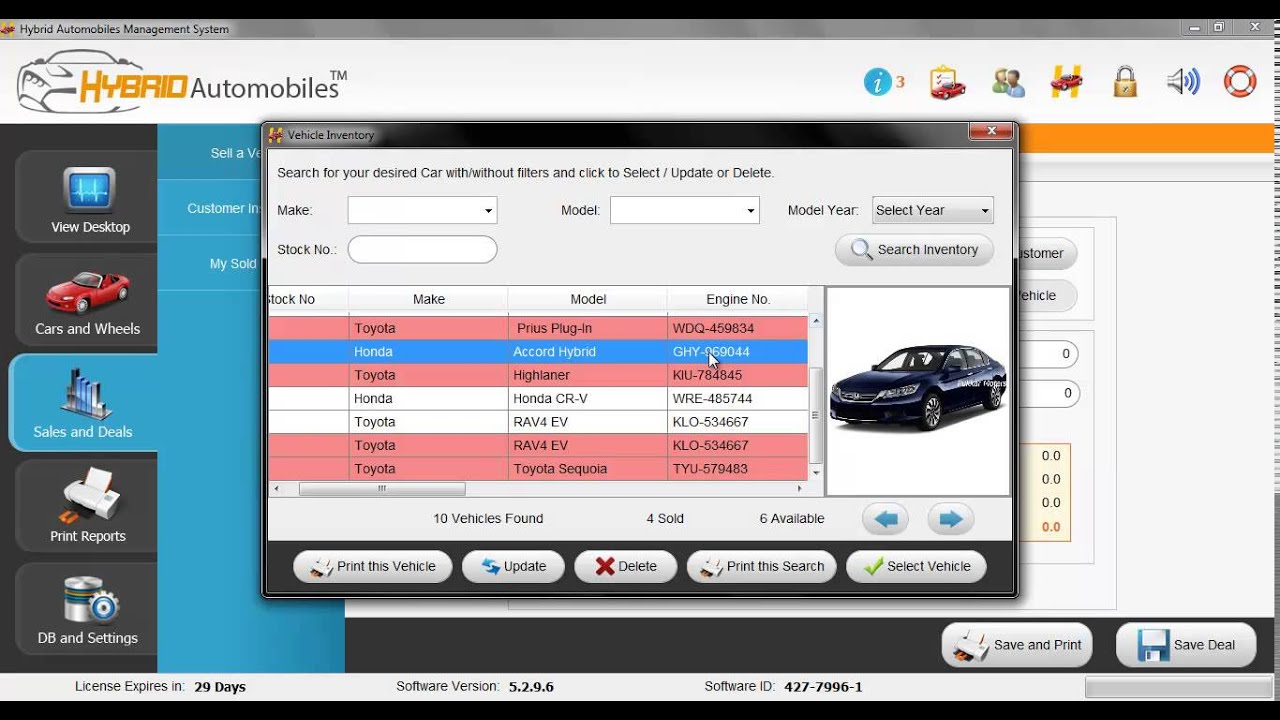Open View Desktop from sidebar

[88, 199]
